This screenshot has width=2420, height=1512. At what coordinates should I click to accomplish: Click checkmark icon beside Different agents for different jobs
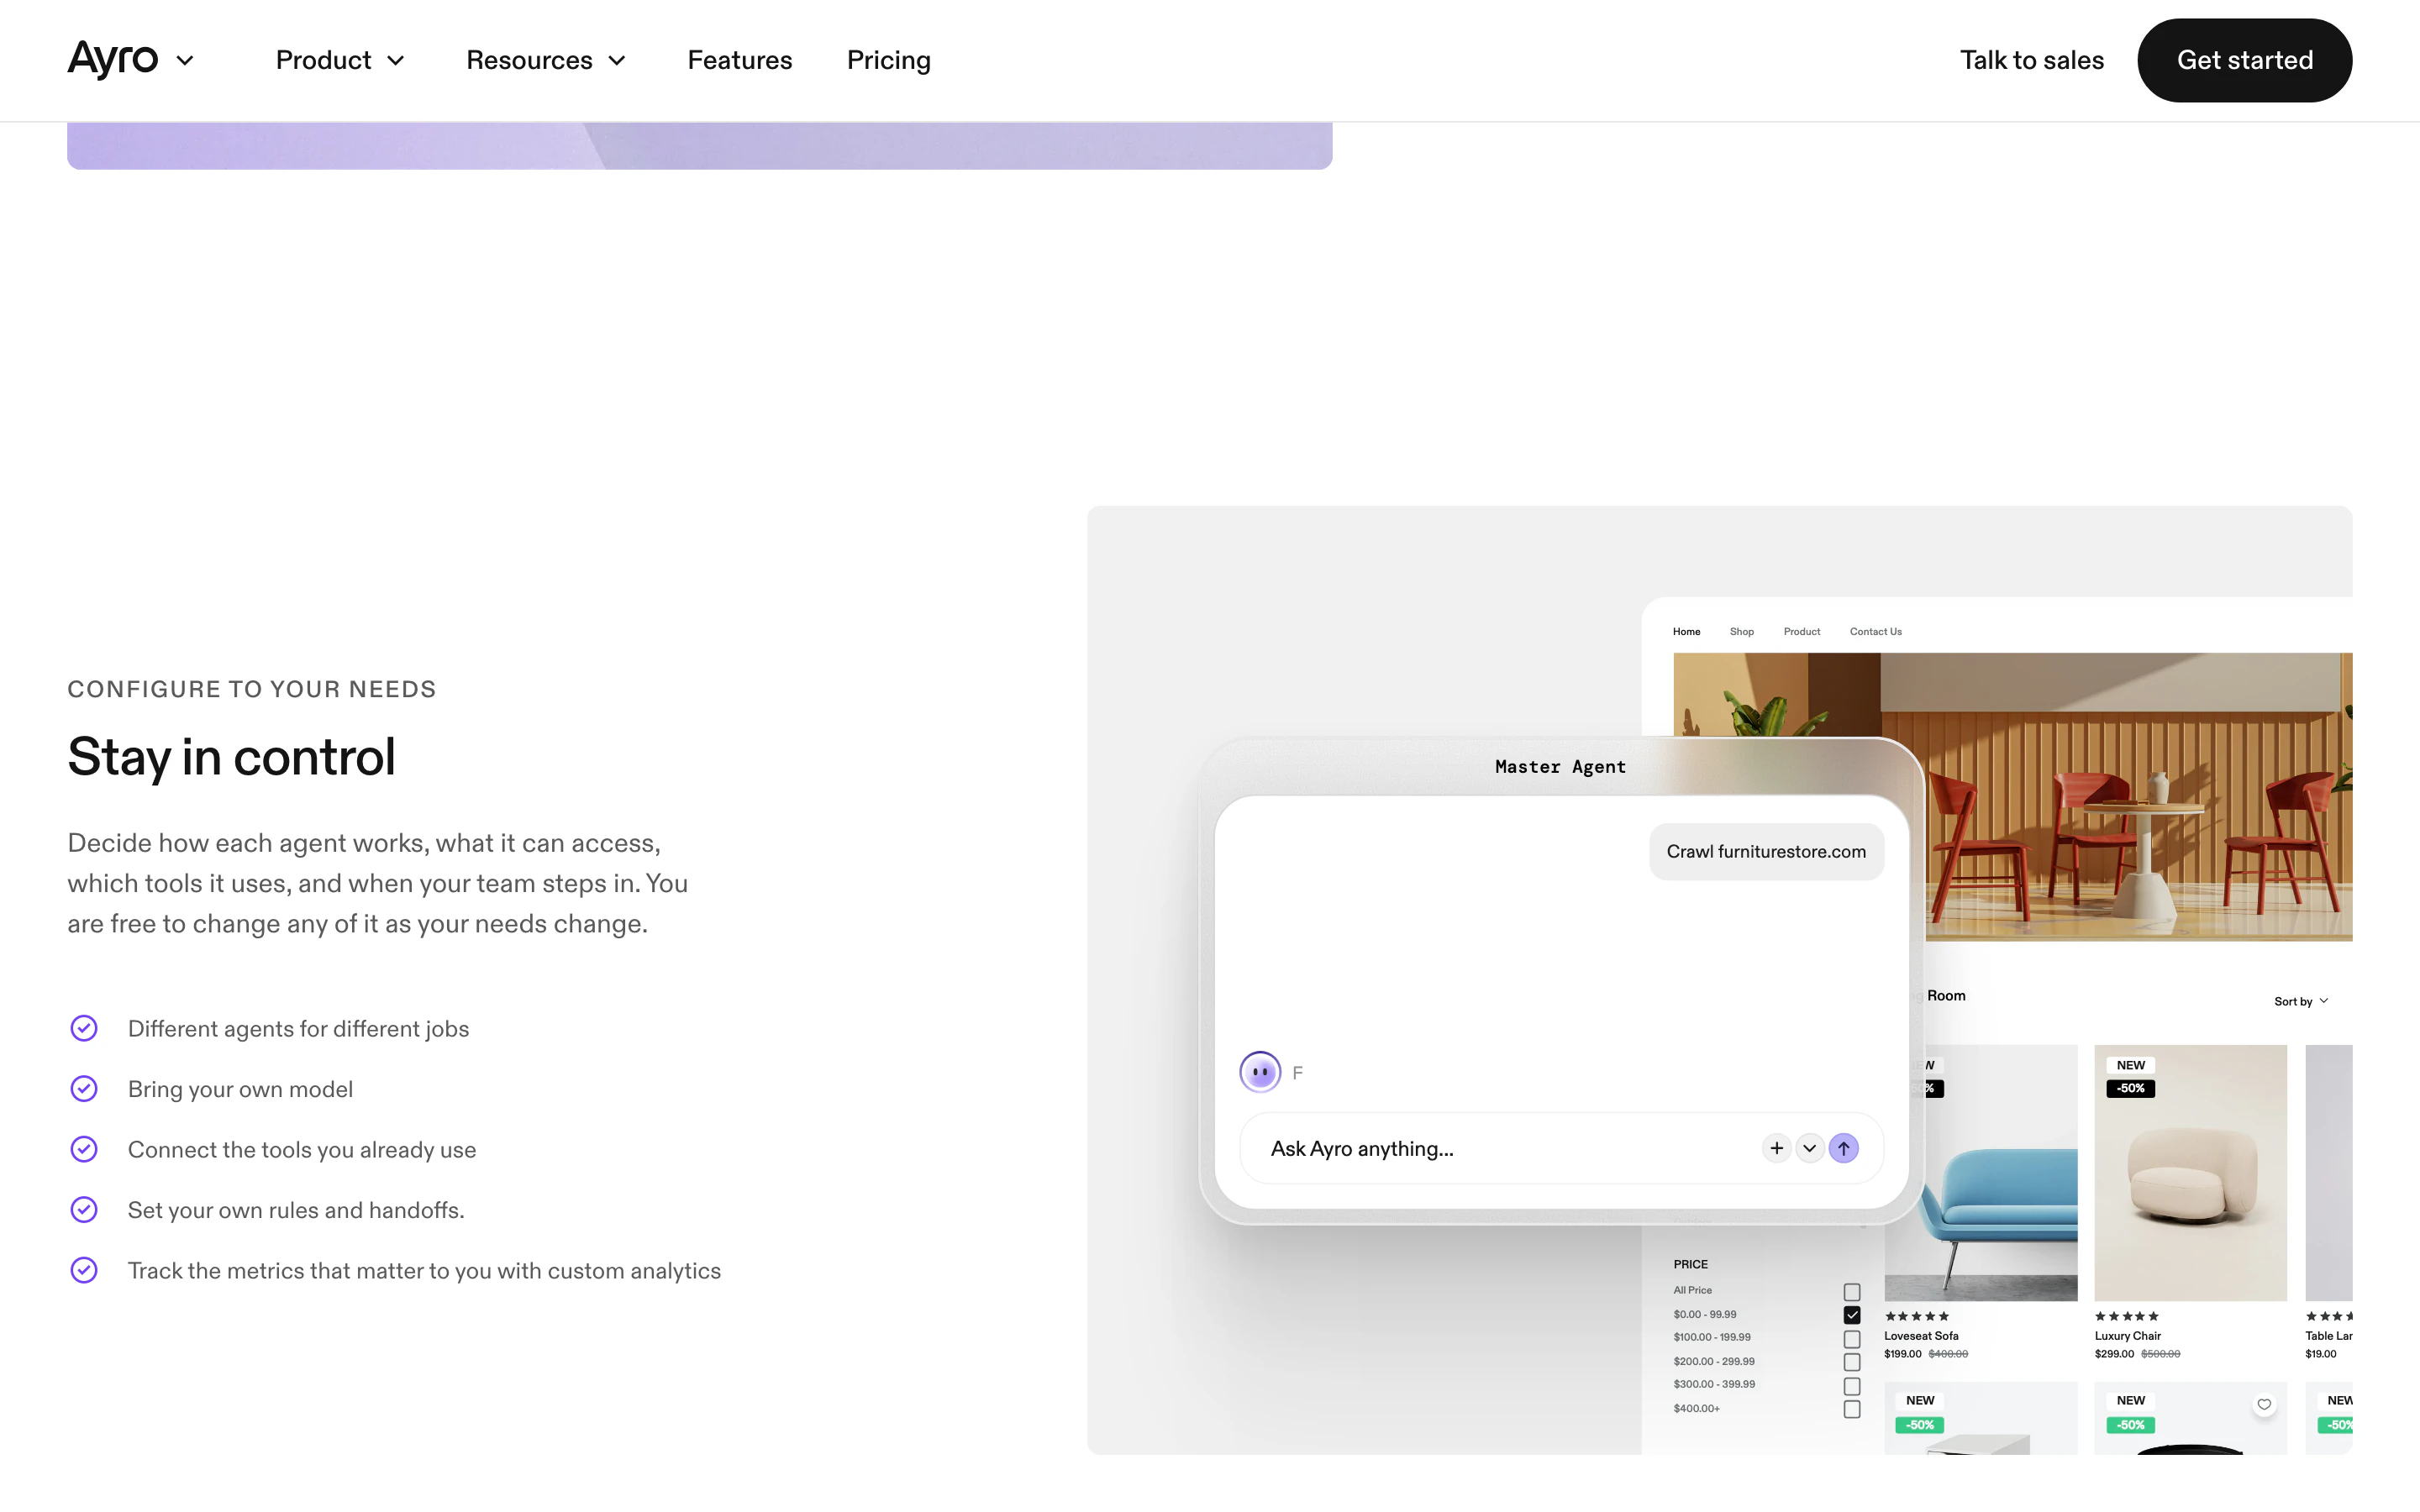(84, 1028)
